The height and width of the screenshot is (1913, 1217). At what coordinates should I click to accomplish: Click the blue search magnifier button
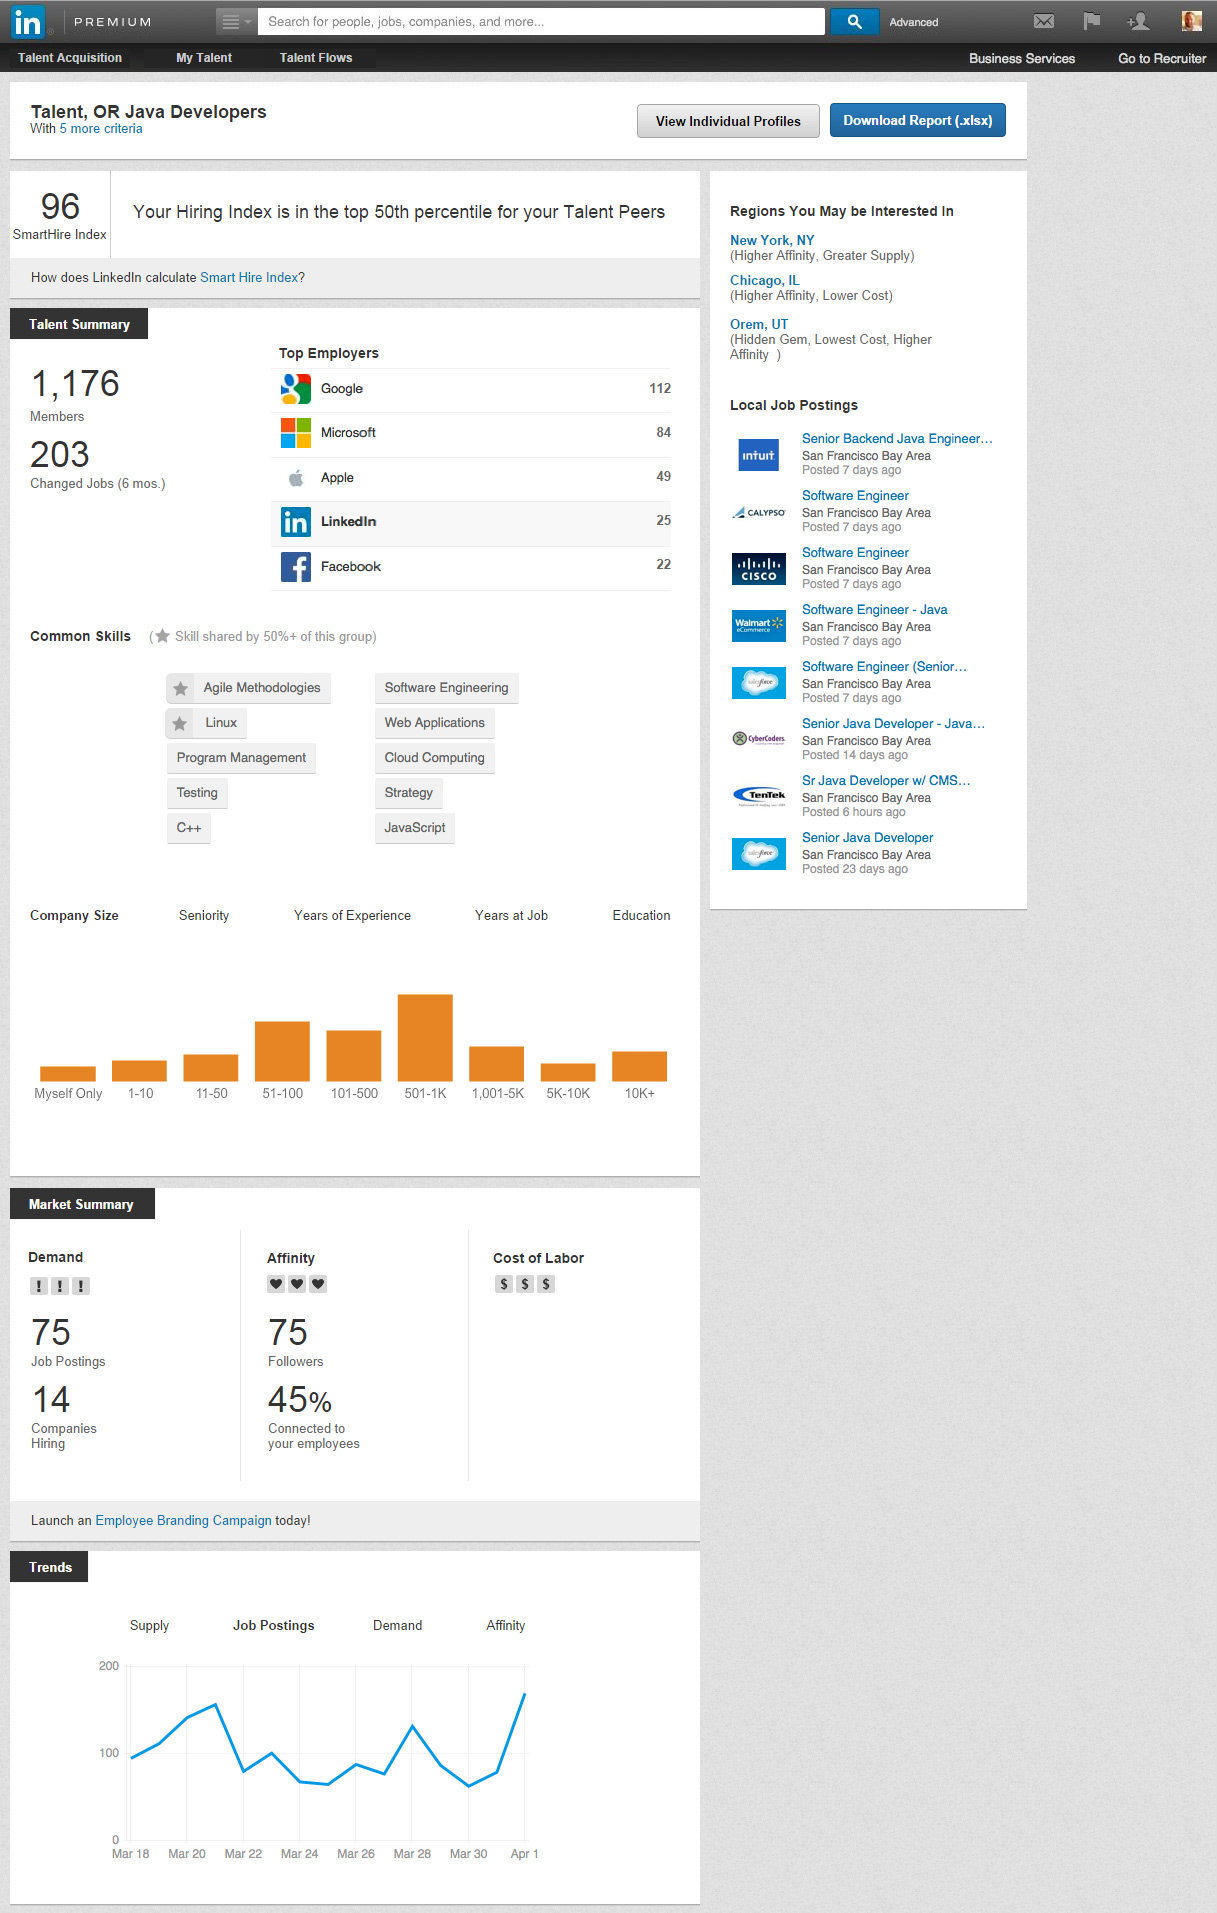click(x=854, y=21)
